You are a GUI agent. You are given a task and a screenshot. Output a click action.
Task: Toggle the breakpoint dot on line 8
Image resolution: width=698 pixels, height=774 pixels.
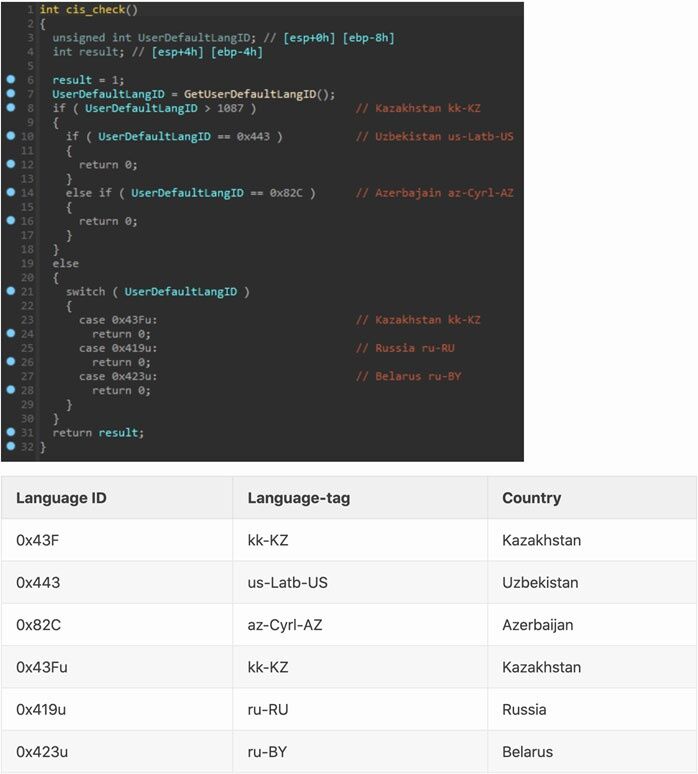tap(11, 108)
